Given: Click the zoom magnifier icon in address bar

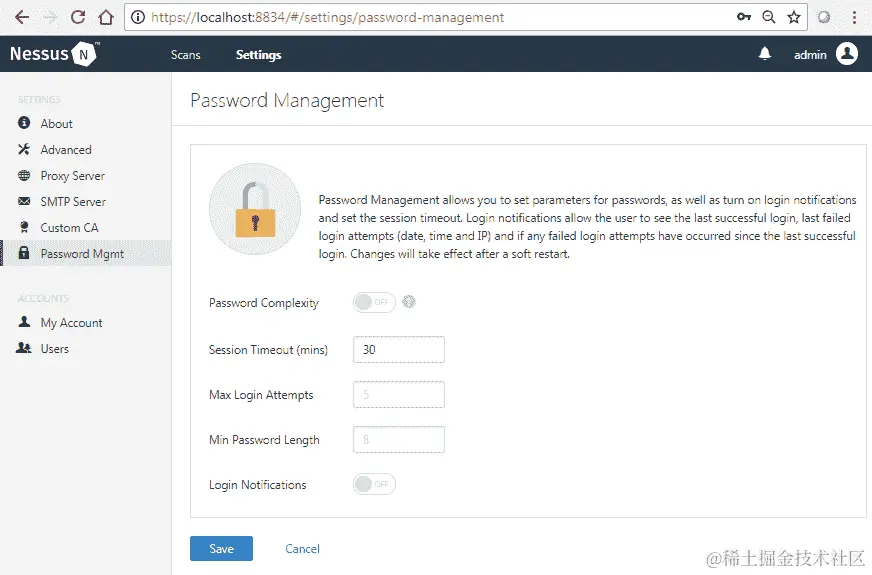Looking at the screenshot, I should 769,17.
